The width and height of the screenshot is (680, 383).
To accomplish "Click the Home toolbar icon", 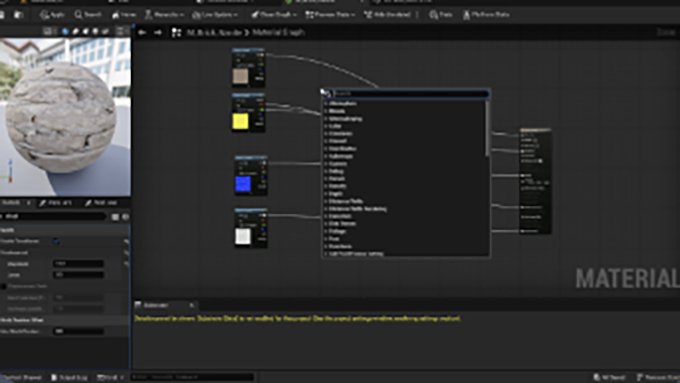I will 124,15.
